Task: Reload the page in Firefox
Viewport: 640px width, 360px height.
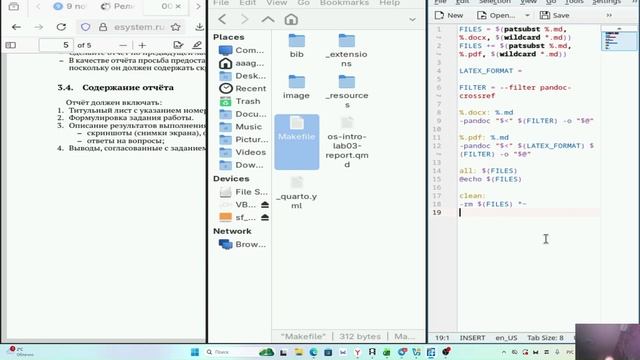Action: [x=61, y=27]
